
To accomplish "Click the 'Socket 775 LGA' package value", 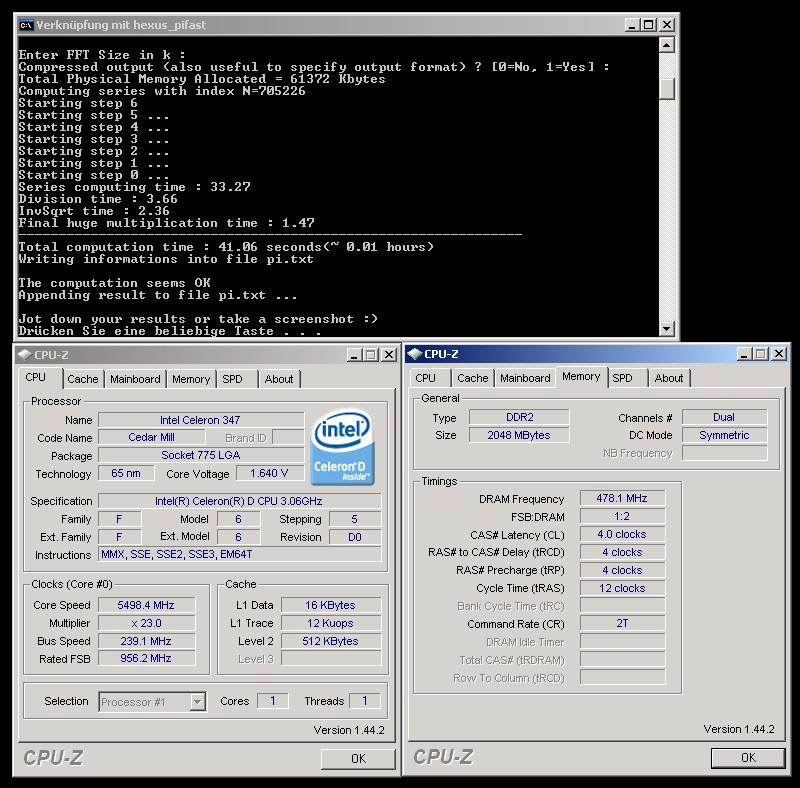I will 201,455.
